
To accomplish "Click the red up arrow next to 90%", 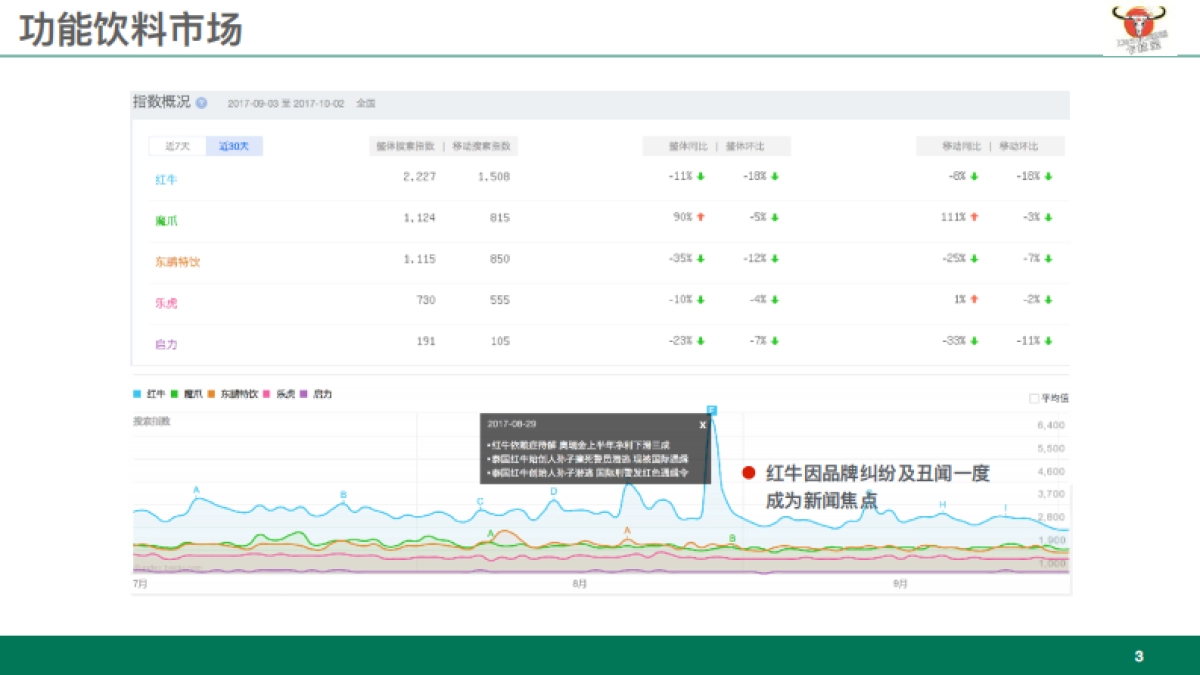I will [x=701, y=217].
